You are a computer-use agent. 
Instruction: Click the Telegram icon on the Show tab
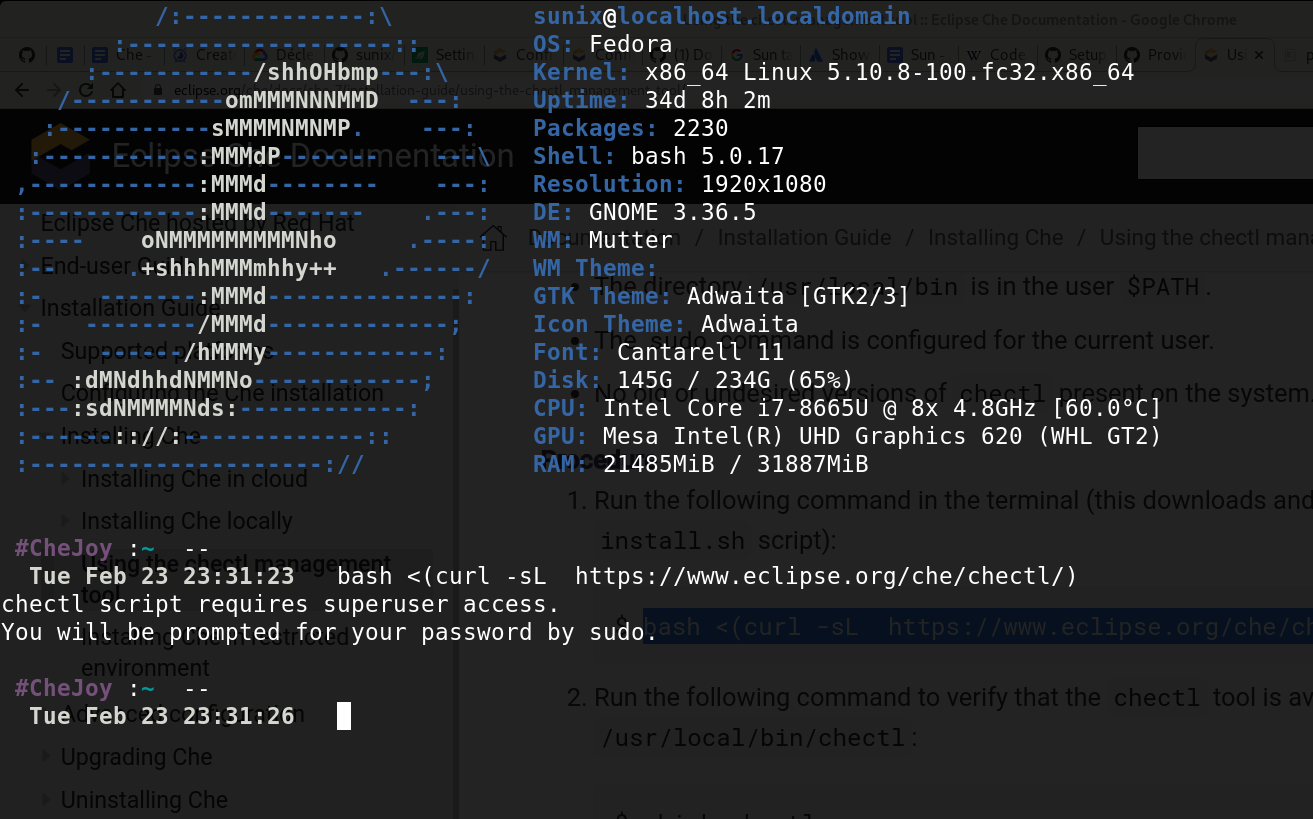(814, 55)
